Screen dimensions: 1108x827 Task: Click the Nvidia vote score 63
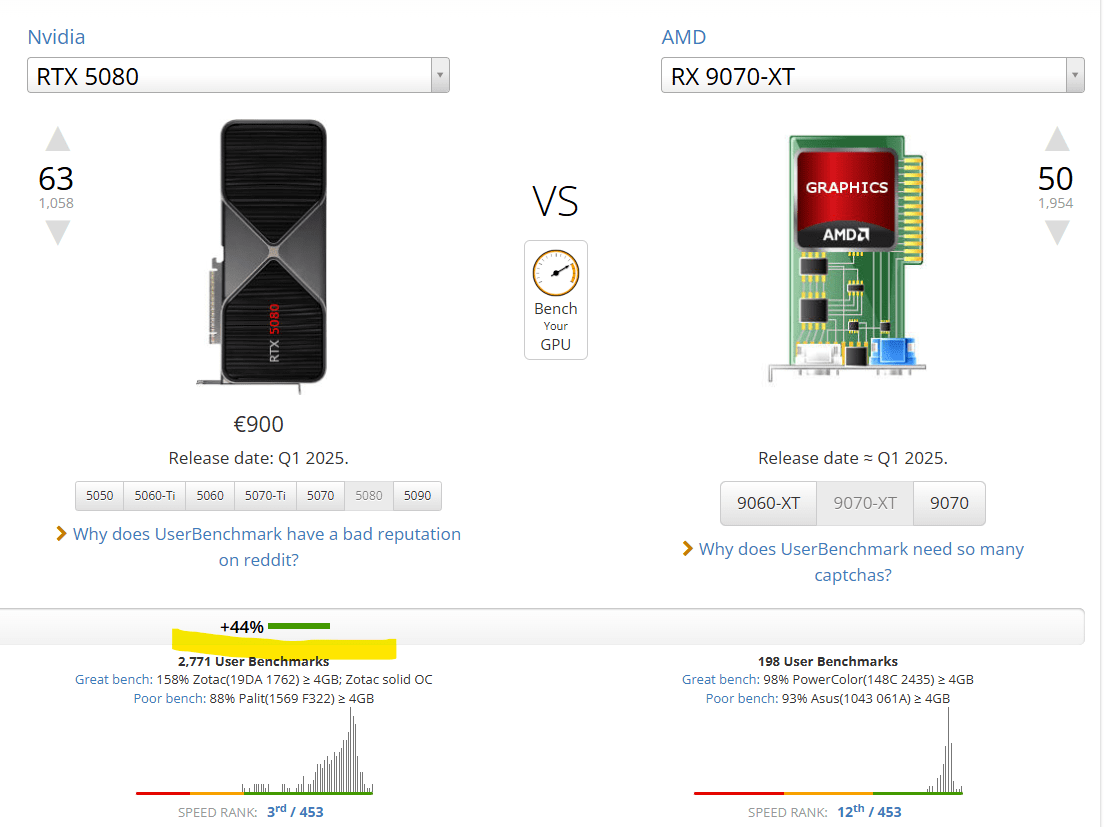pyautogui.click(x=56, y=178)
